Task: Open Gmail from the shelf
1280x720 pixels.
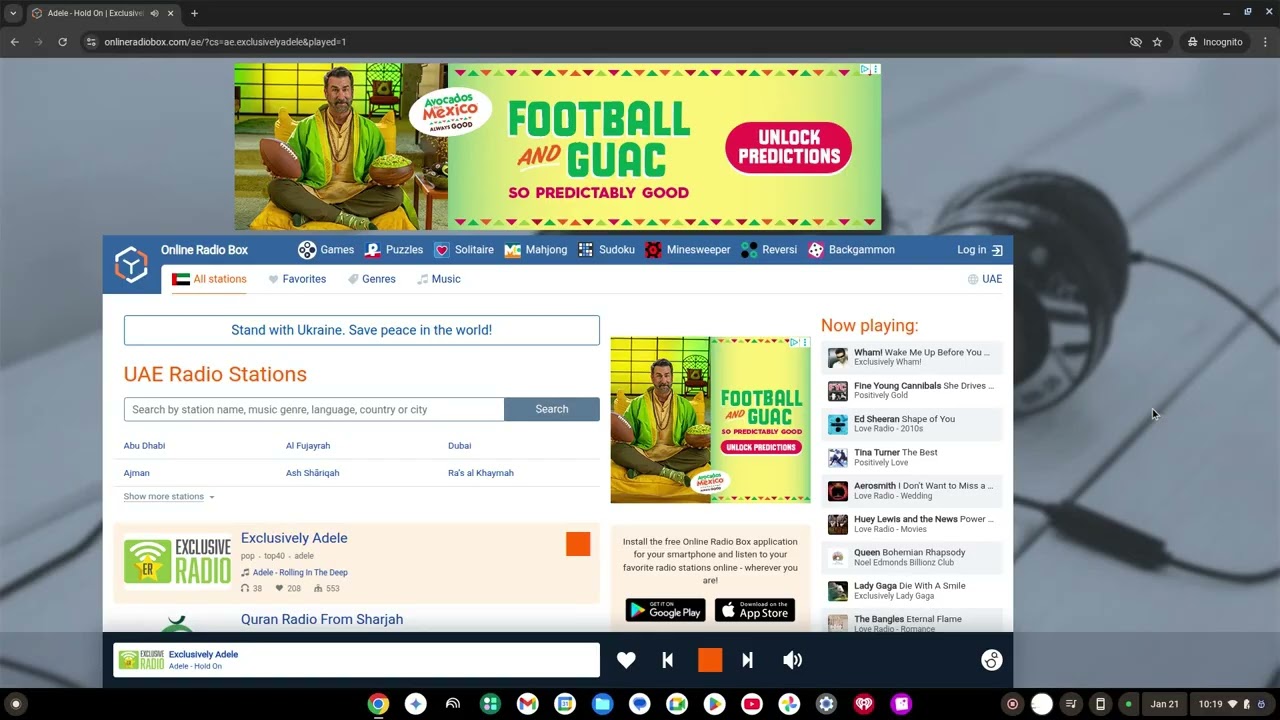Action: tap(527, 704)
